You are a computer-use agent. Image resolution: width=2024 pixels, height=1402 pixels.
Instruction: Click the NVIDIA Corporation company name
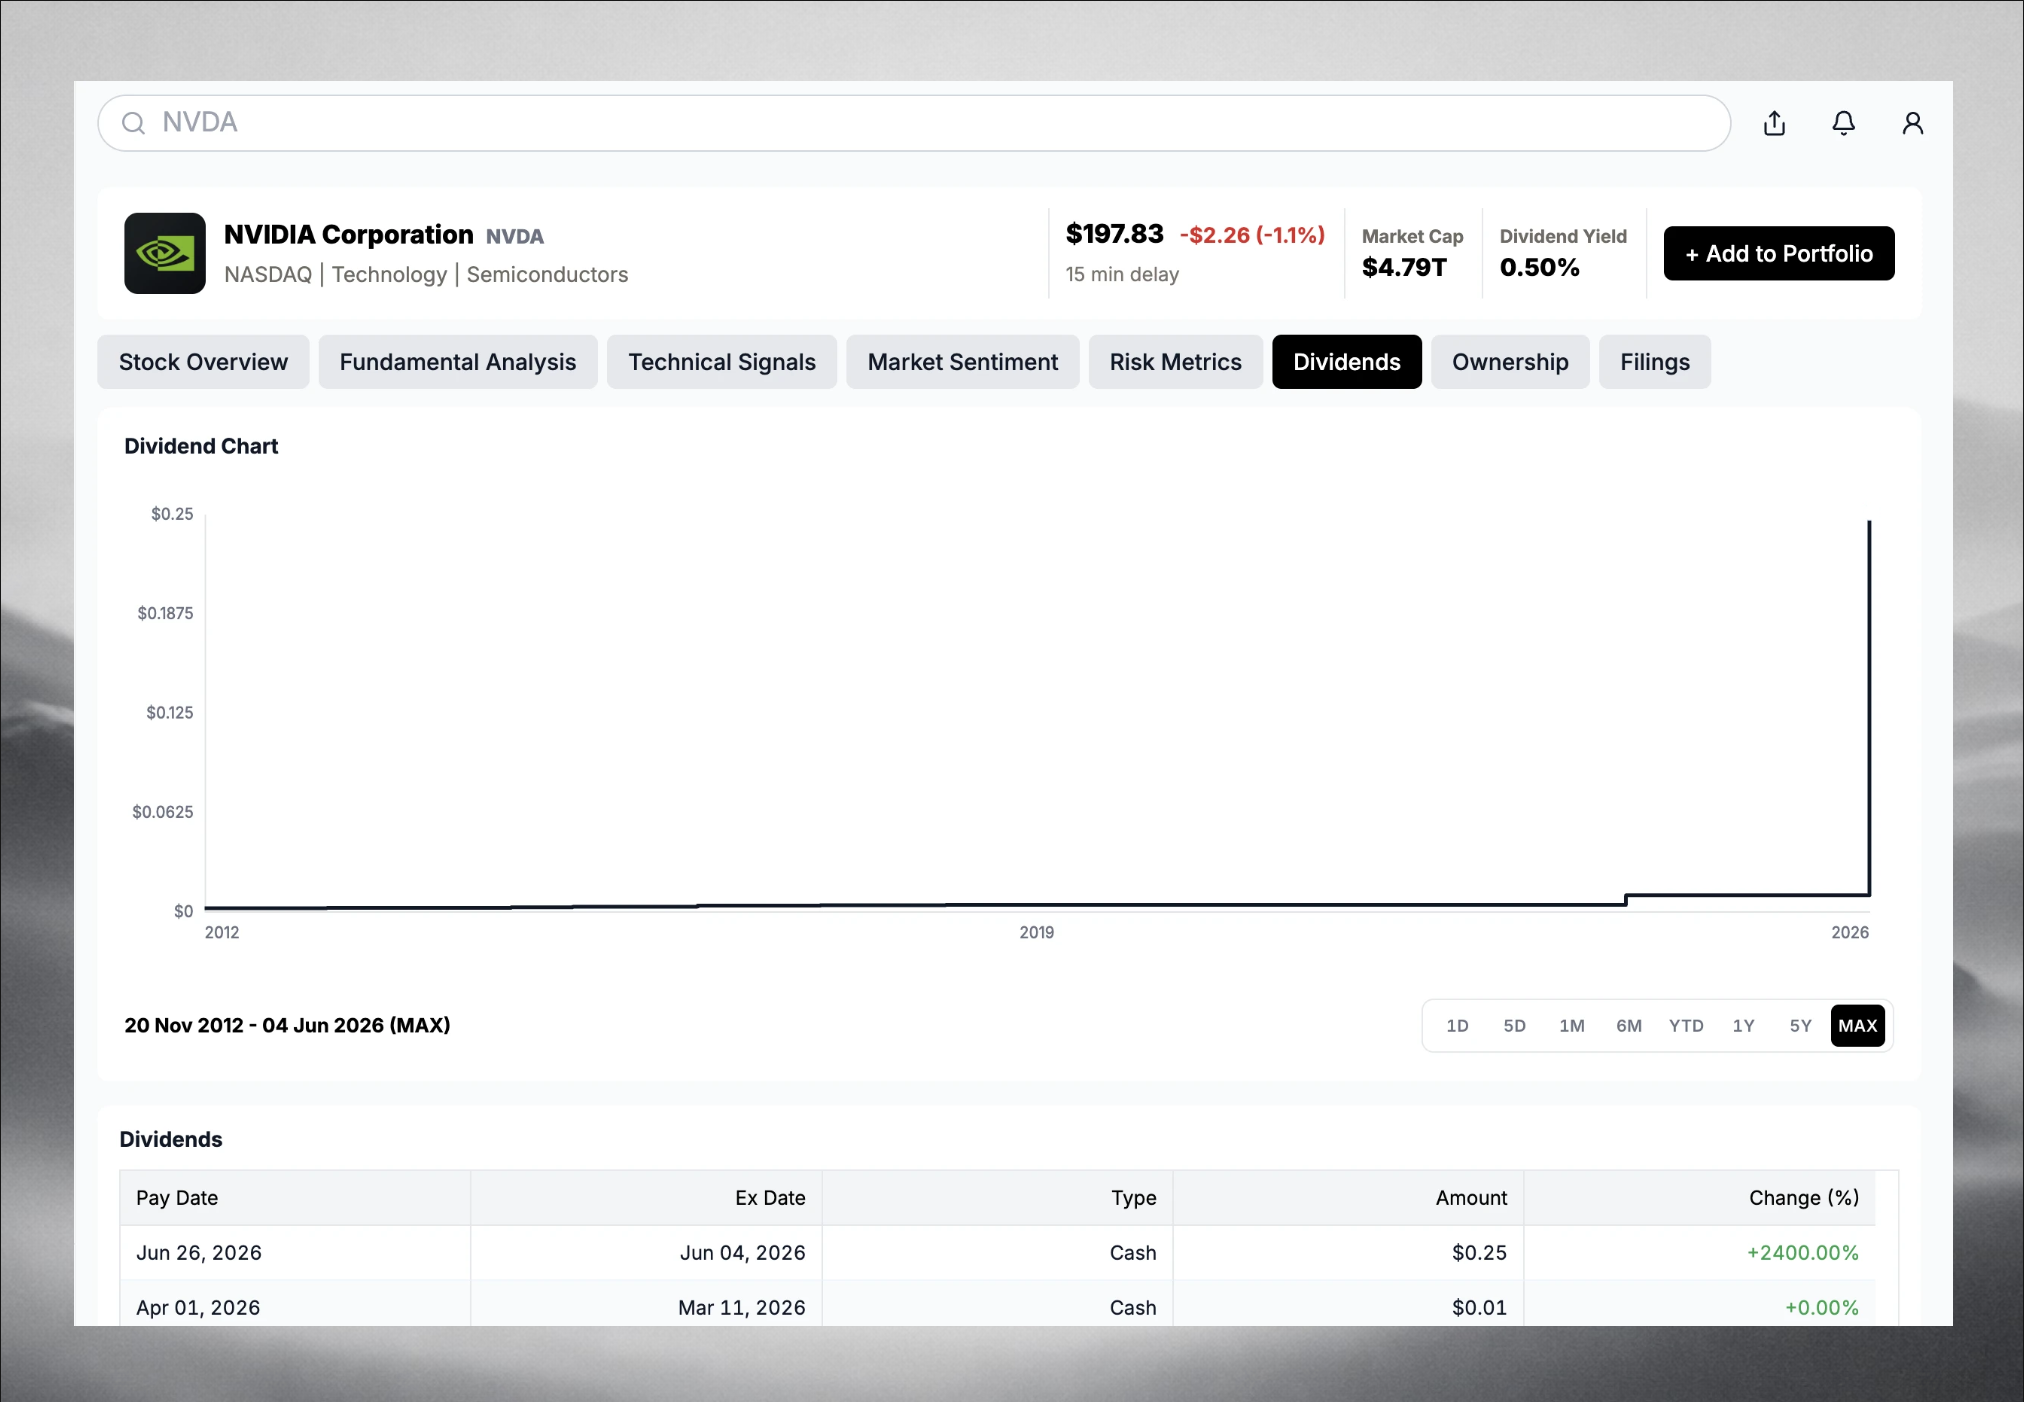coord(349,235)
